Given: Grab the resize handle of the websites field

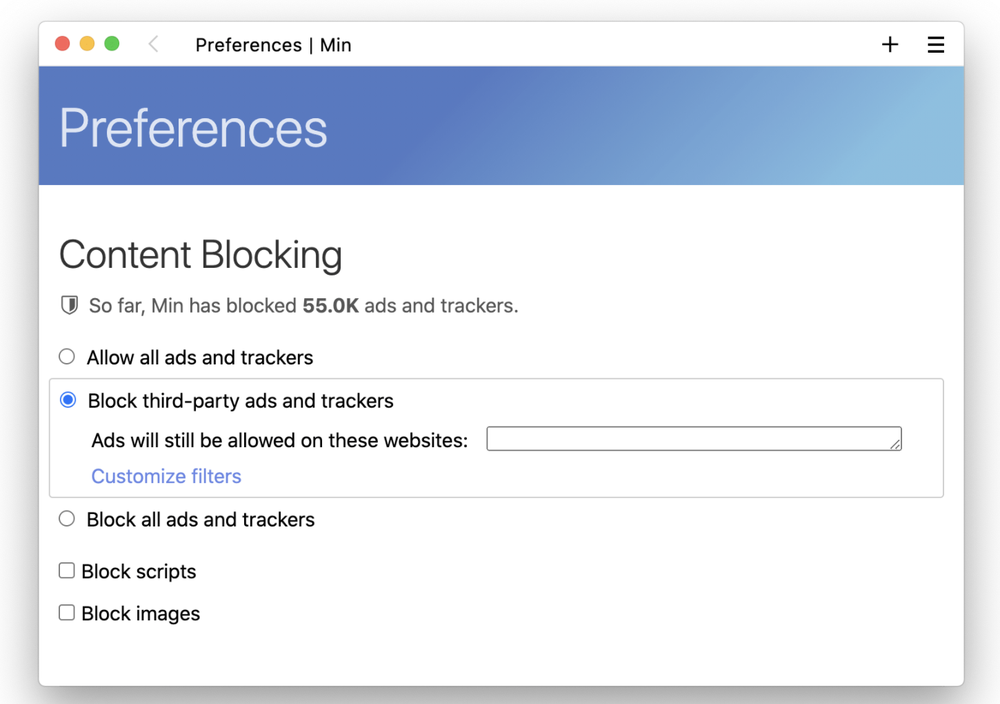Looking at the screenshot, I should pos(895,444).
